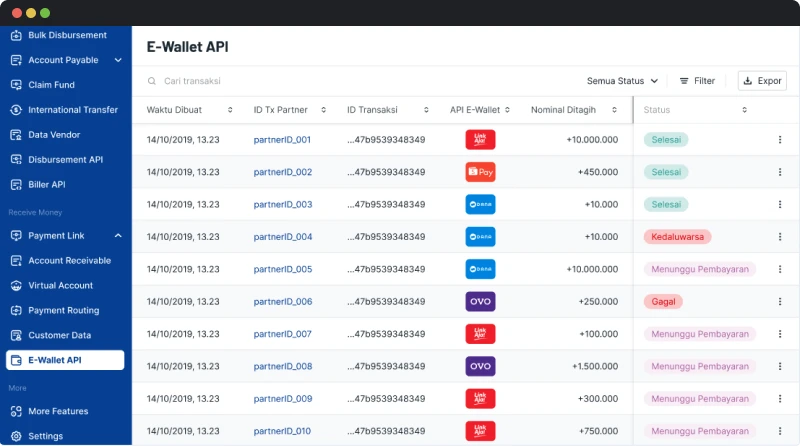Sort by Nominal Ditagih column
This screenshot has width=800, height=446.
[614, 110]
